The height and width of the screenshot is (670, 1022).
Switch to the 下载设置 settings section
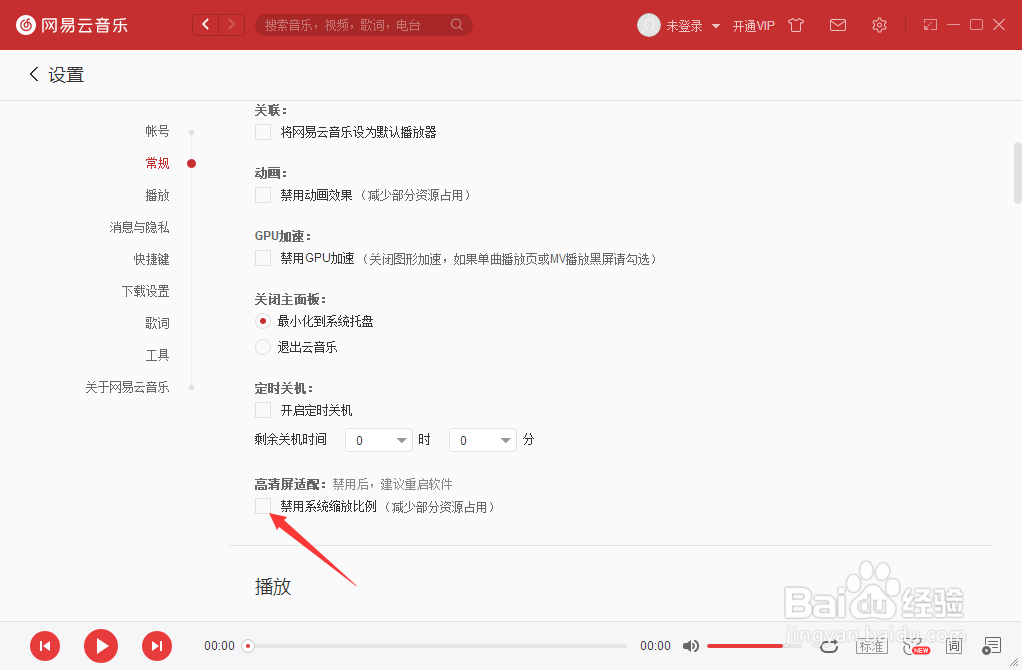point(146,291)
